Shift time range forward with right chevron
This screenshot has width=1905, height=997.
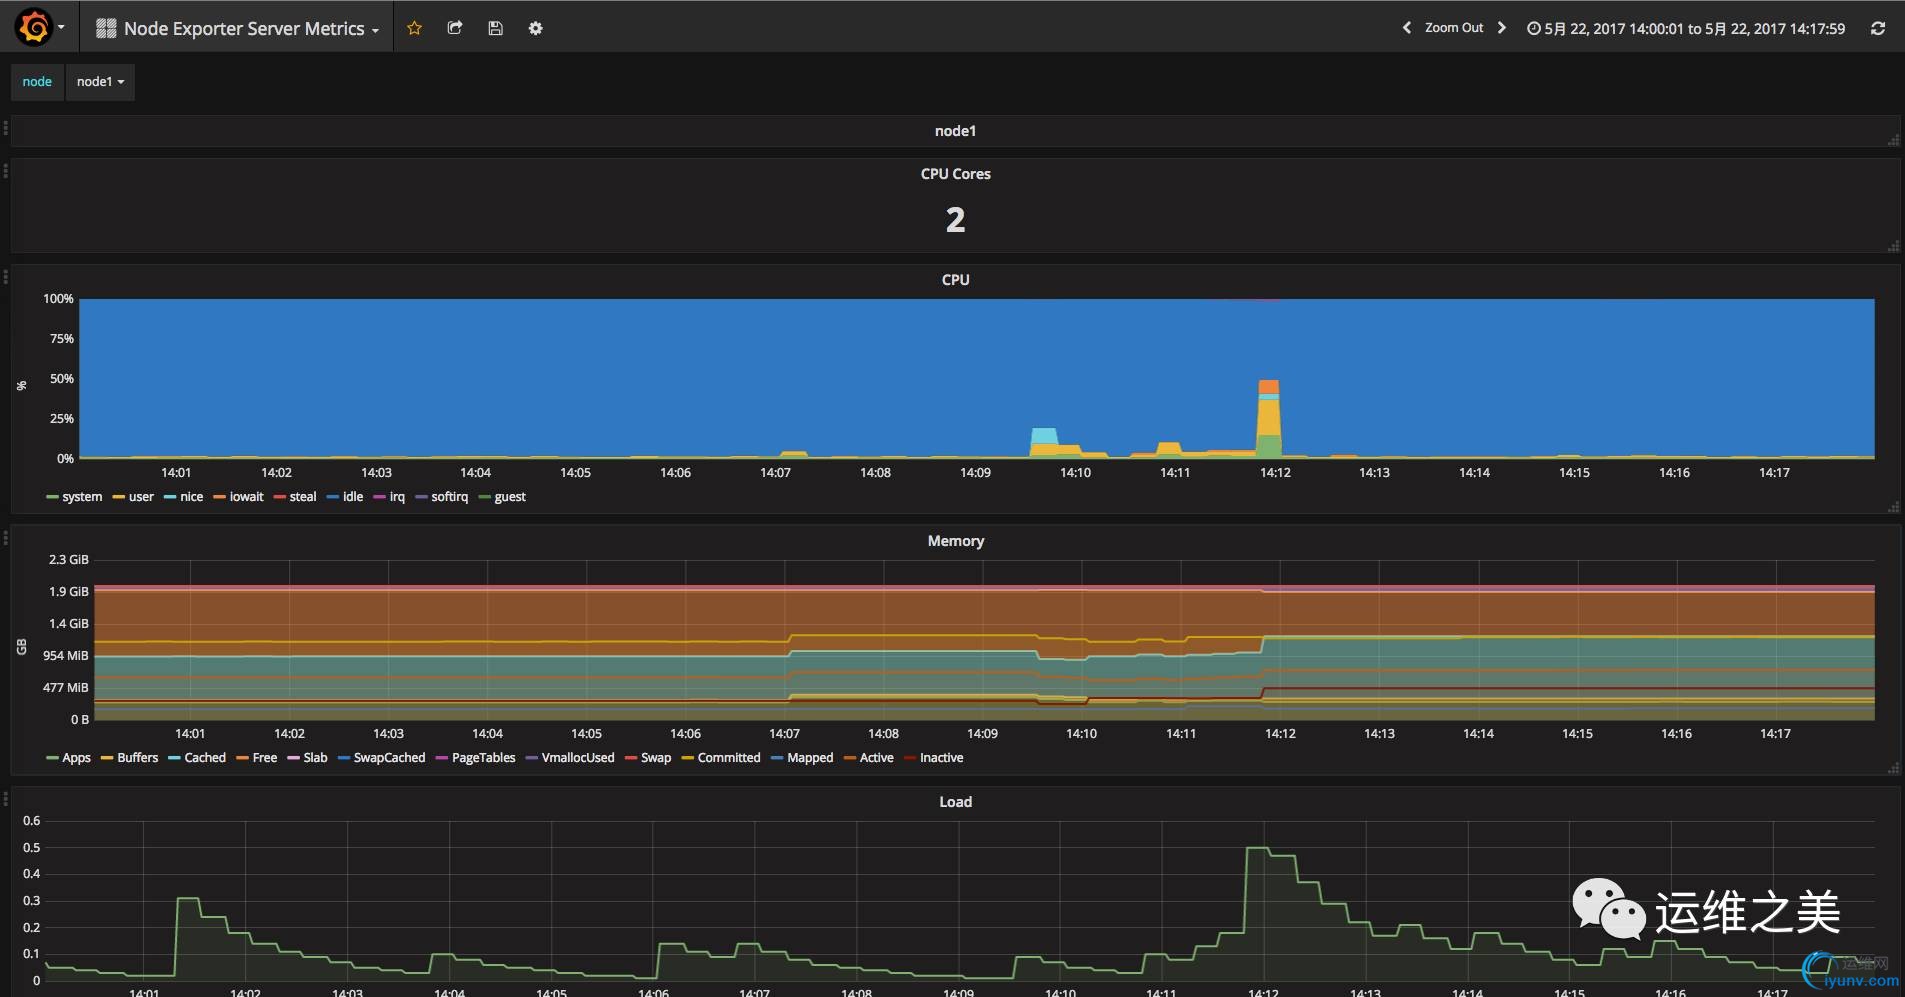pyautogui.click(x=1501, y=28)
